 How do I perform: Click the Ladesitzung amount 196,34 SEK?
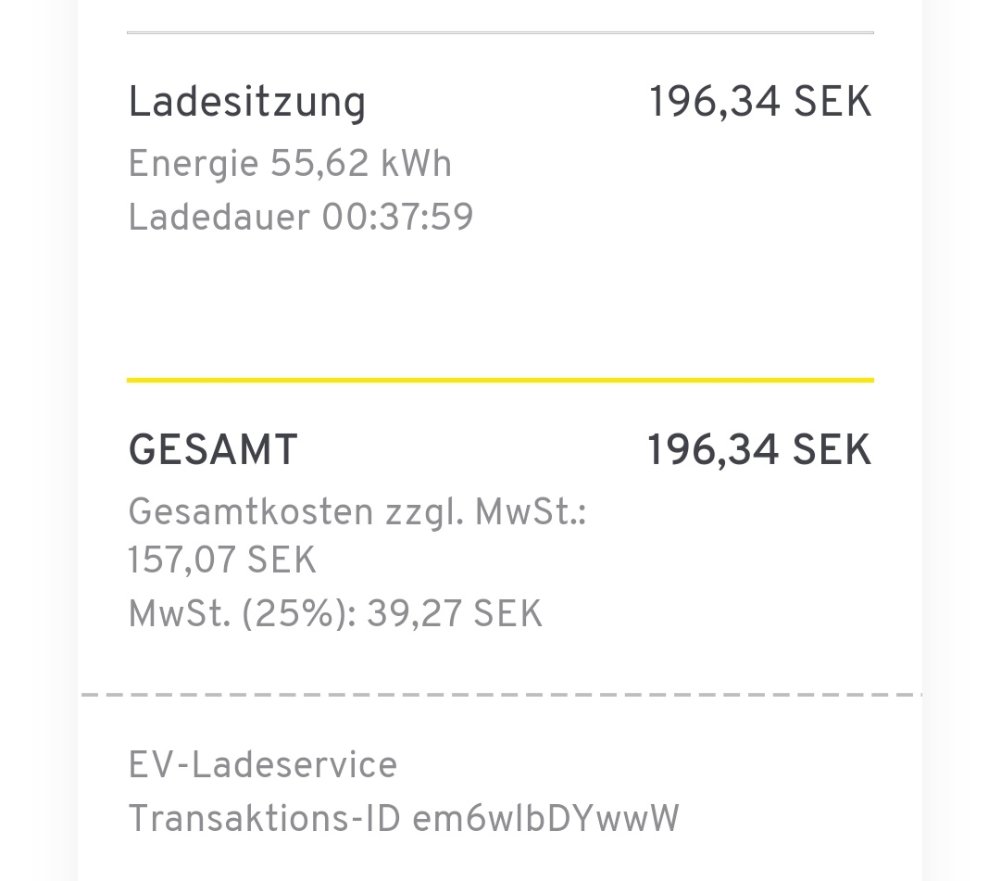click(760, 102)
